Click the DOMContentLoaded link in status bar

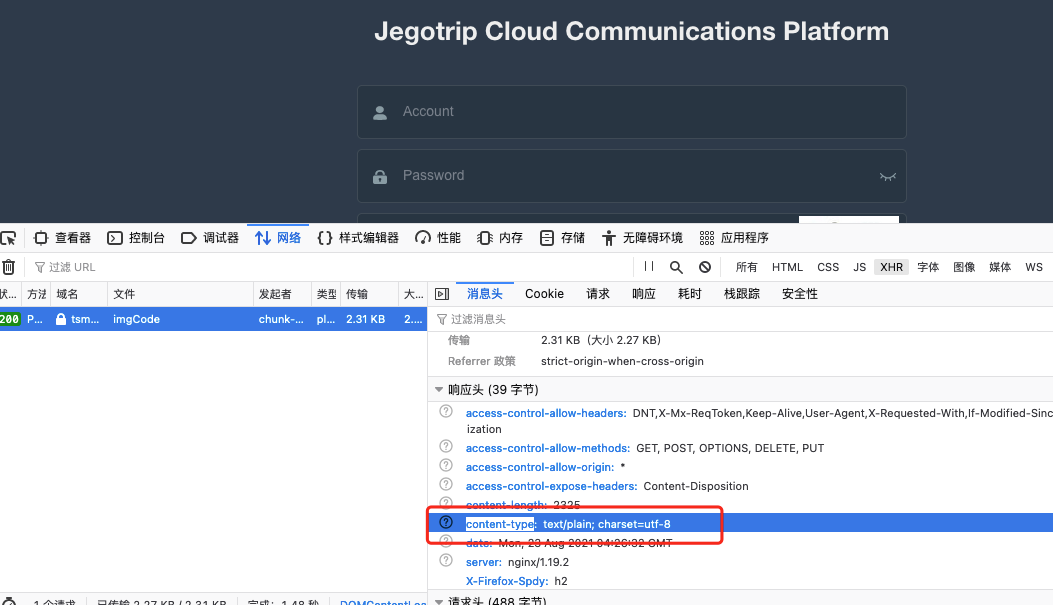point(383,602)
